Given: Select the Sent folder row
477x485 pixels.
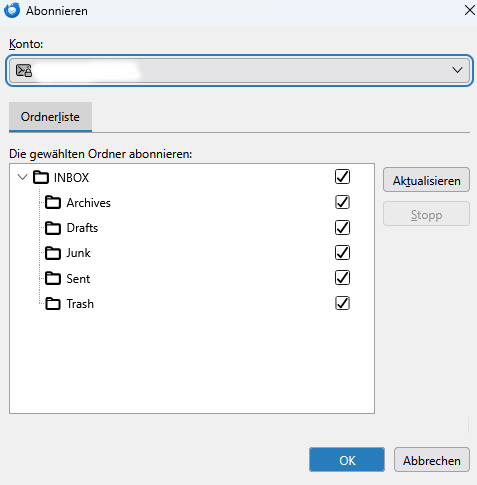Looking at the screenshot, I should pyautogui.click(x=192, y=278).
